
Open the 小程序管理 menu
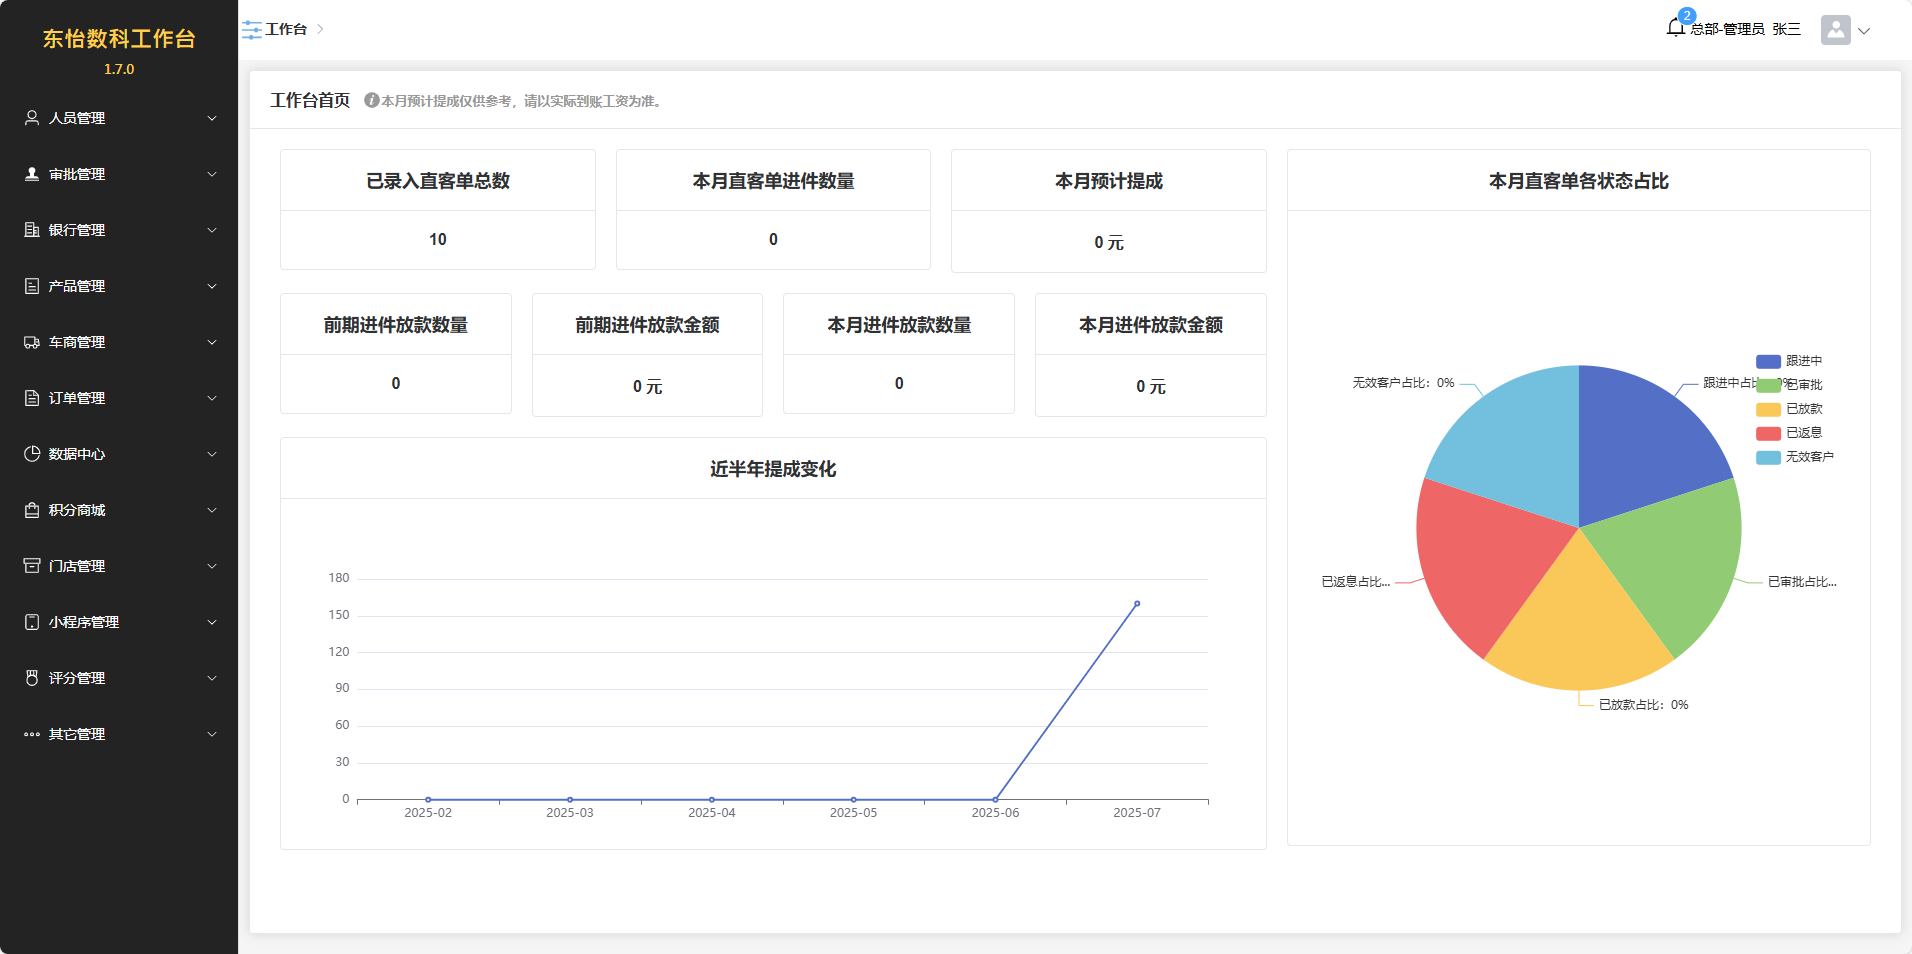(x=84, y=622)
